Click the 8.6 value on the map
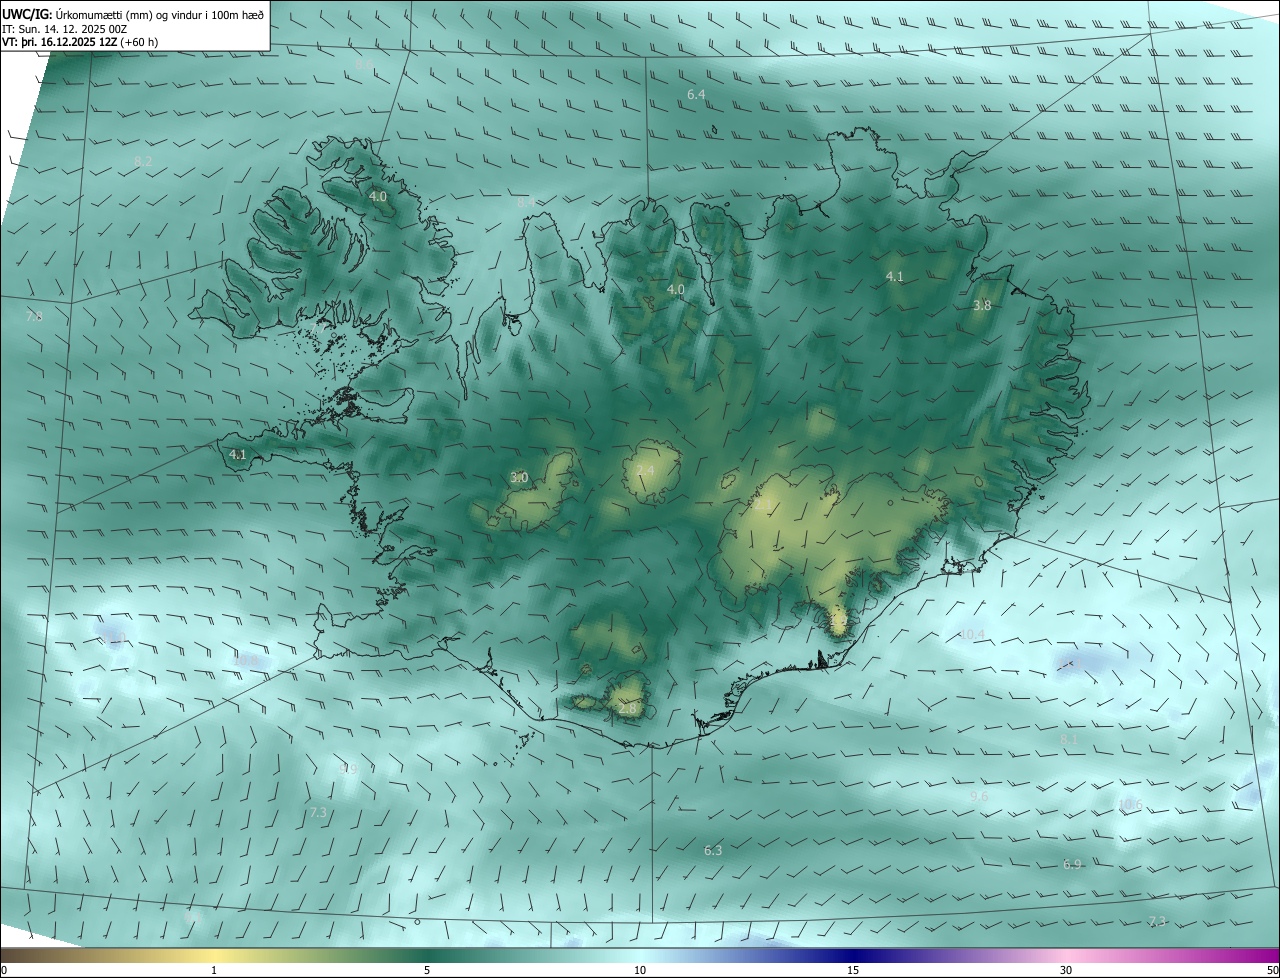Viewport: 1280px width, 978px height. click(365, 63)
